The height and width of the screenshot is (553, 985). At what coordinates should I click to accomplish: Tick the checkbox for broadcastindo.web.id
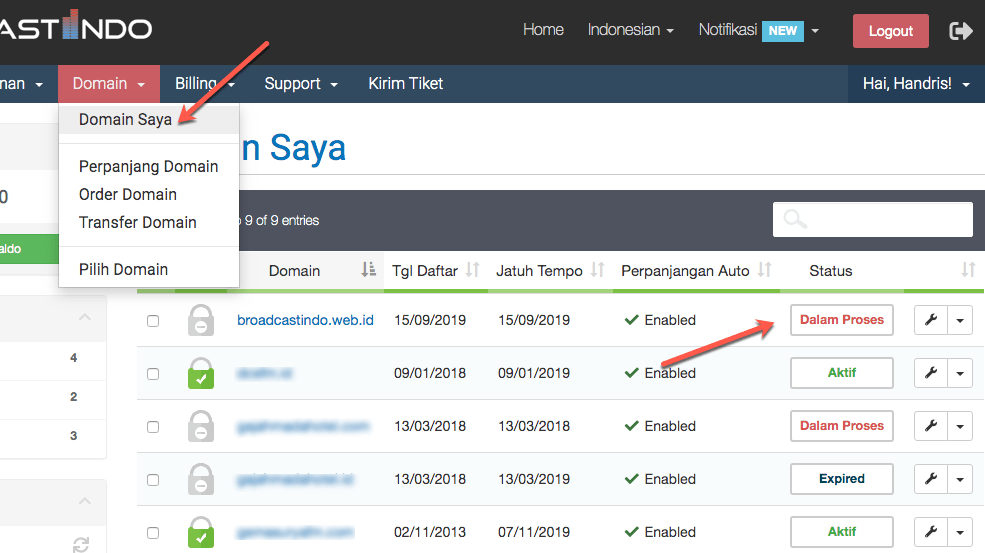tap(153, 321)
